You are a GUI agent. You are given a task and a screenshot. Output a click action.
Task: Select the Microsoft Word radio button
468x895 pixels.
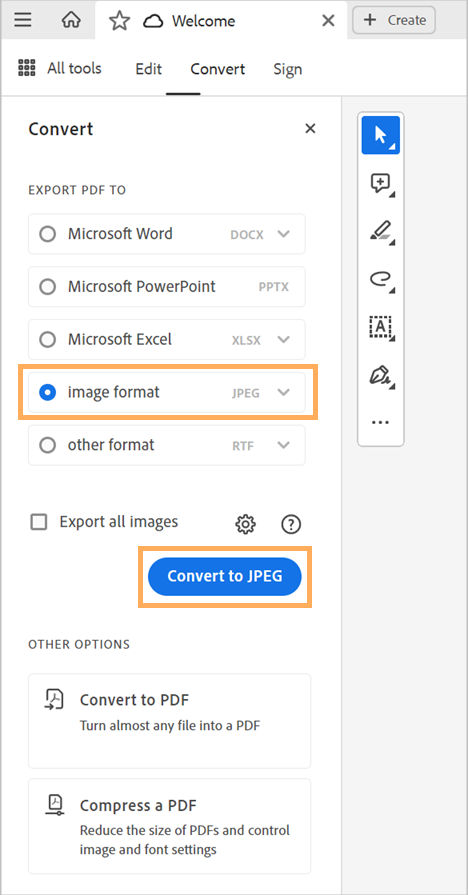click(47, 234)
